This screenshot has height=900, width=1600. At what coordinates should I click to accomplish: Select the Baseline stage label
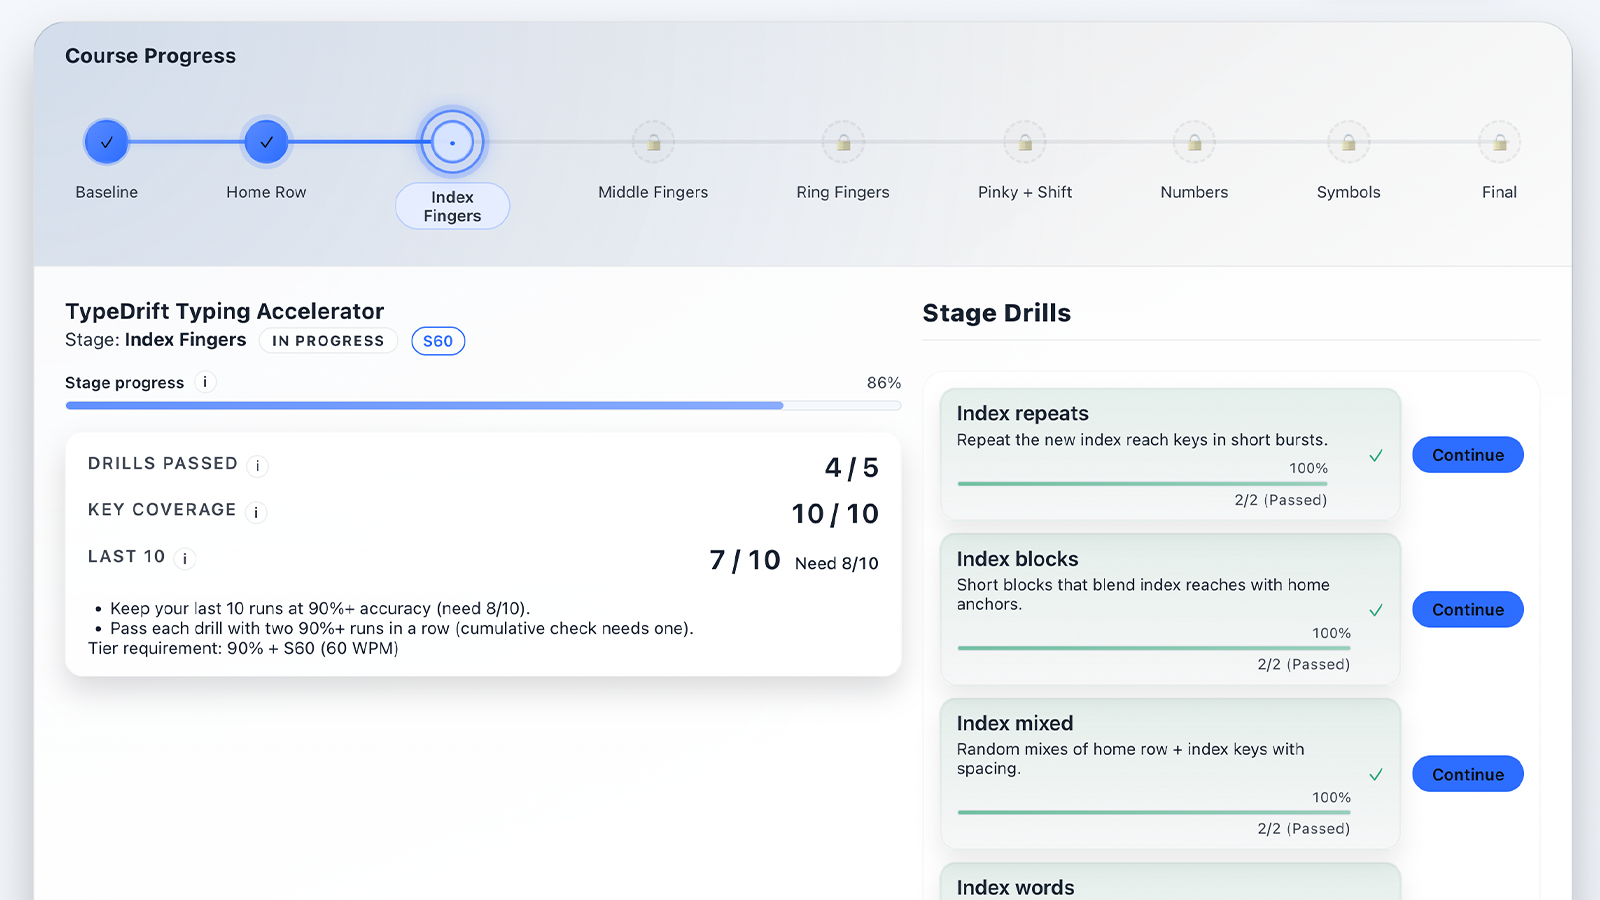(x=106, y=192)
